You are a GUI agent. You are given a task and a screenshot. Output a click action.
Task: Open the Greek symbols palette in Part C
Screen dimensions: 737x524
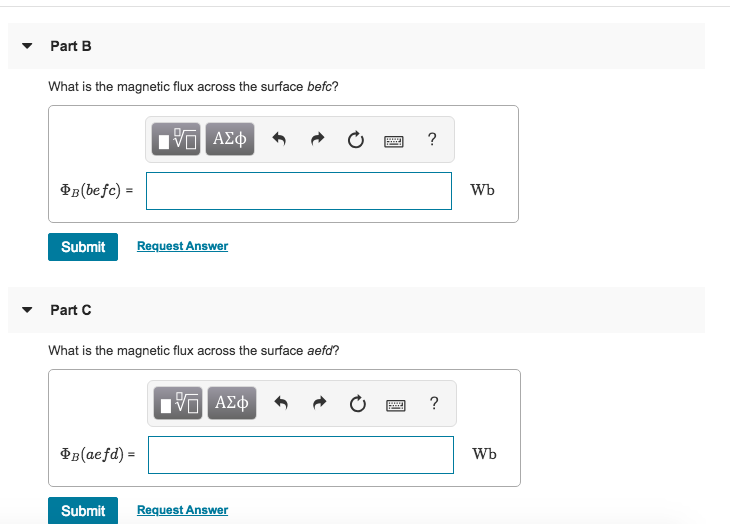point(232,403)
